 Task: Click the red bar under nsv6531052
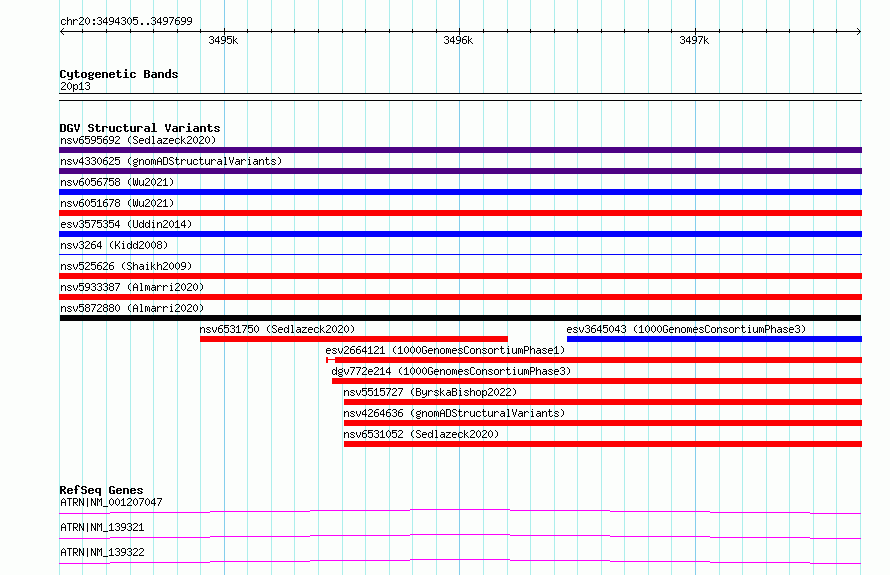pyautogui.click(x=603, y=444)
